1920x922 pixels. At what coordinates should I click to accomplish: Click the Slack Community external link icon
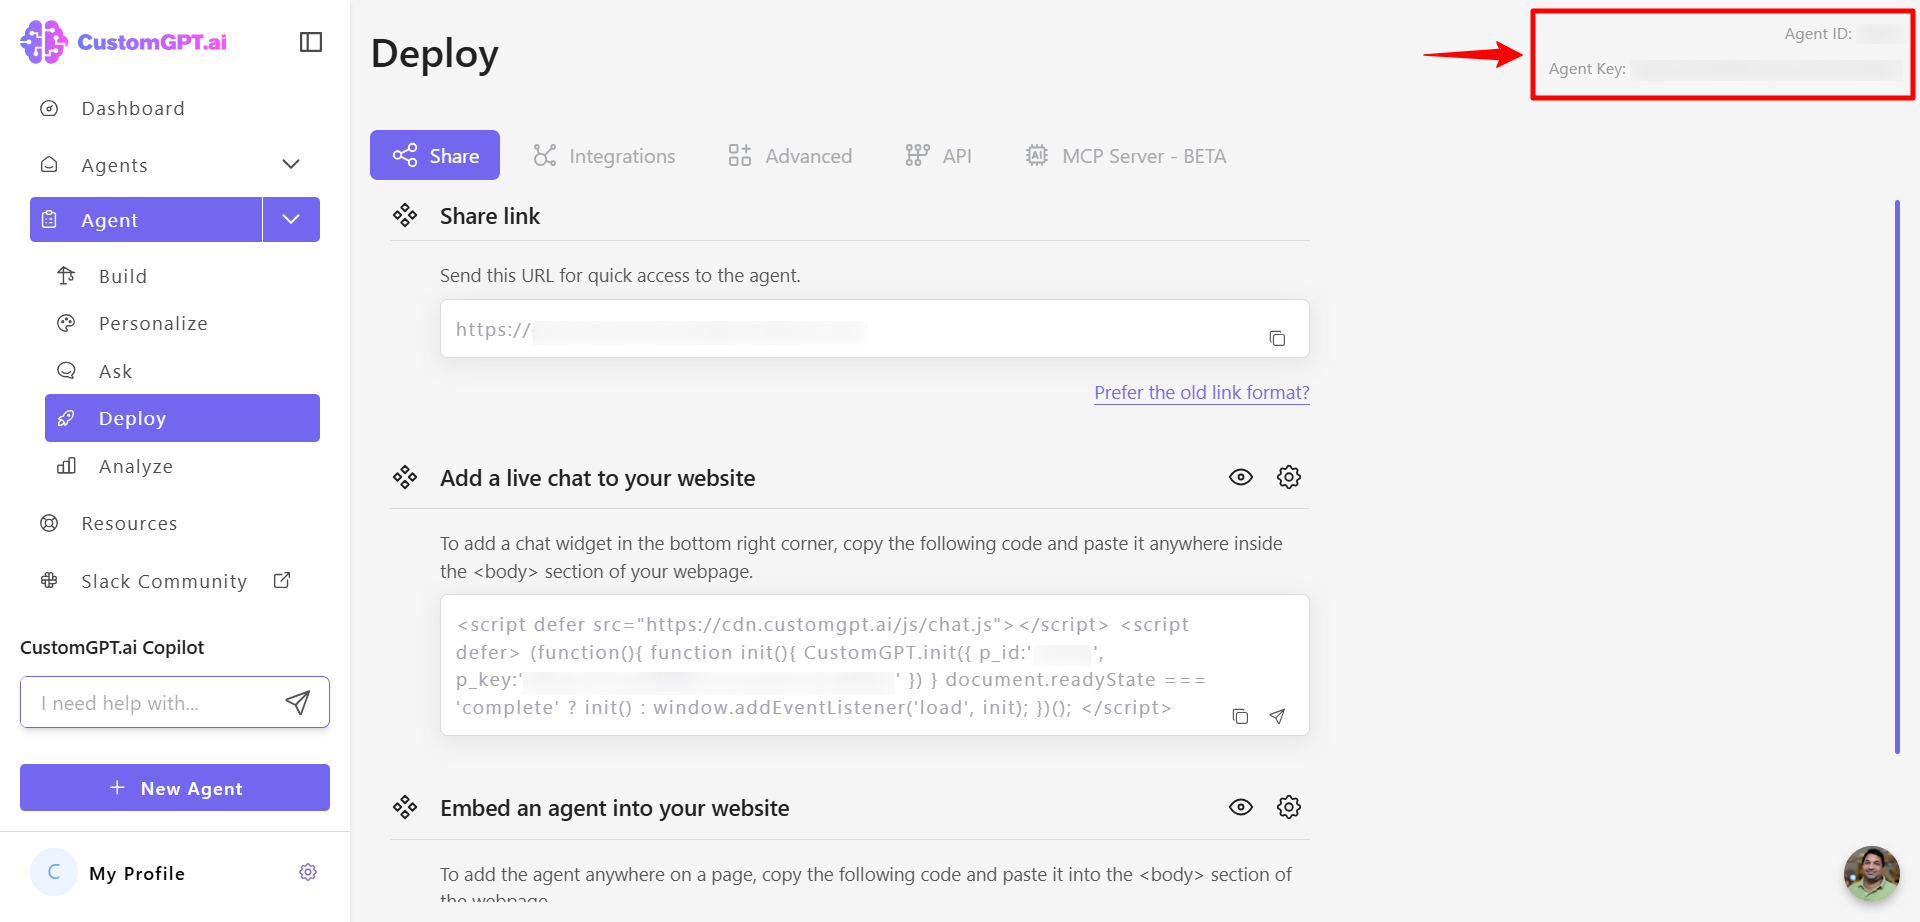(x=282, y=580)
